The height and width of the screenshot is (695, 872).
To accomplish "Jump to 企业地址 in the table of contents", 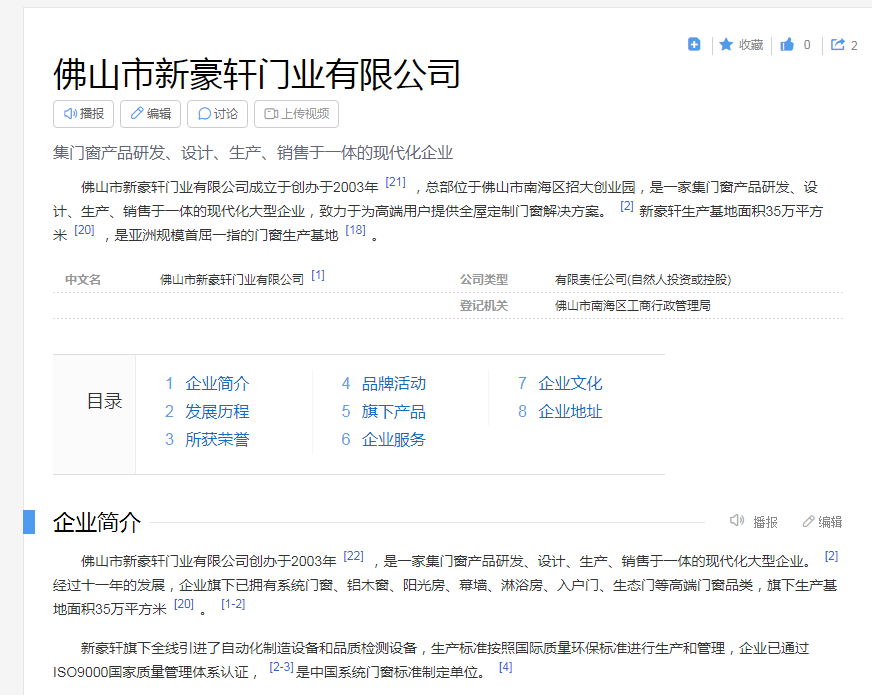I will (x=570, y=411).
